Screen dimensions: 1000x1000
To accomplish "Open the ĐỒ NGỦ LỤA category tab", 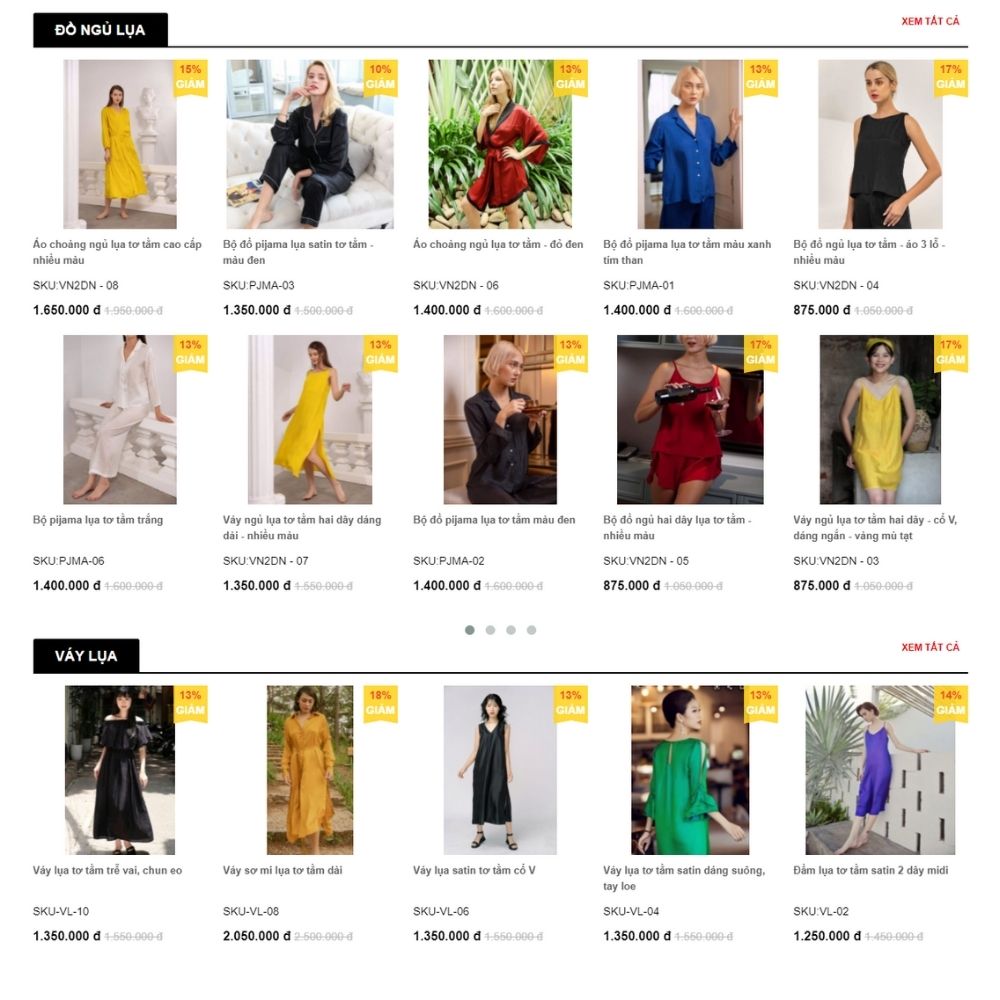I will tap(100, 30).
